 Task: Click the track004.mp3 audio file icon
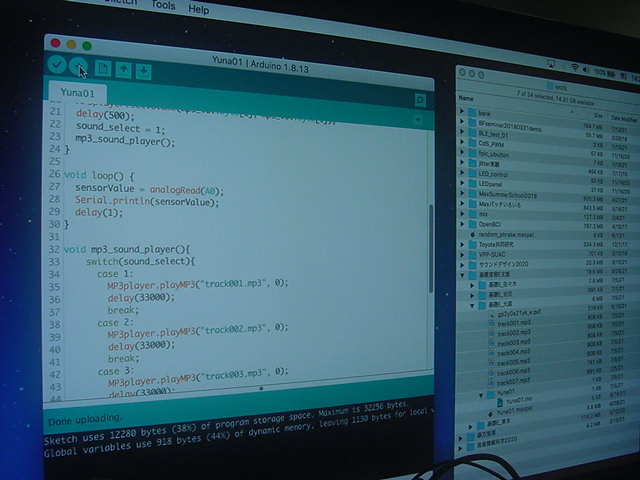click(x=491, y=354)
